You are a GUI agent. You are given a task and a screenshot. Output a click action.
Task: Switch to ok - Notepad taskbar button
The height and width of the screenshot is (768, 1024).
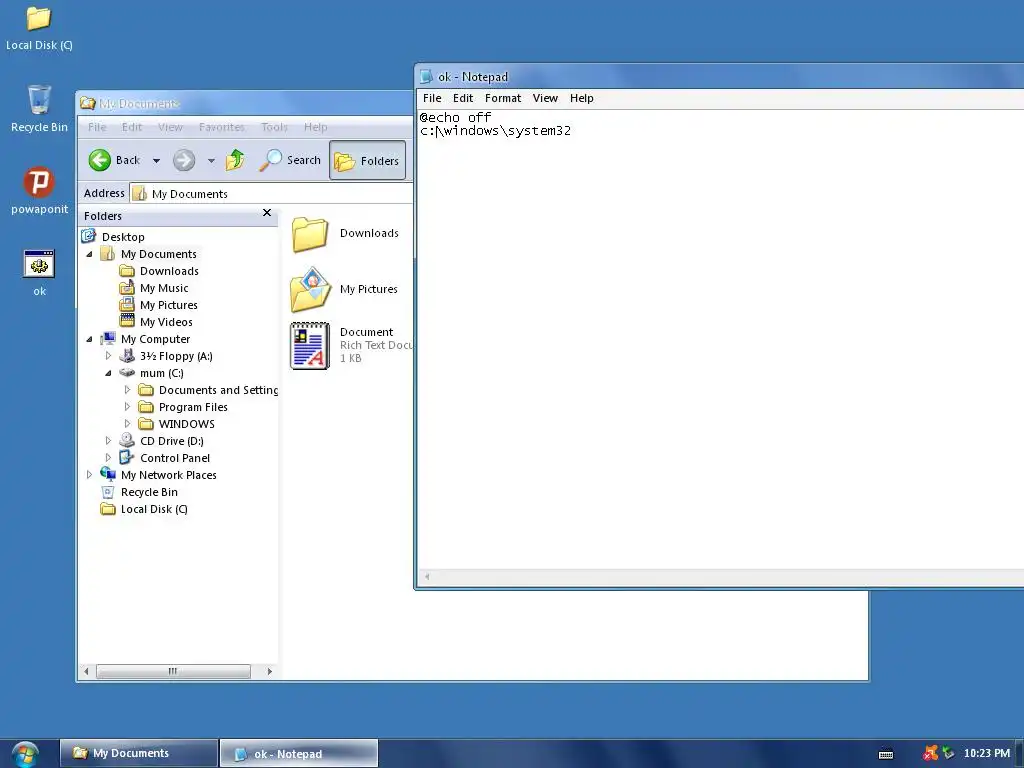pos(298,754)
